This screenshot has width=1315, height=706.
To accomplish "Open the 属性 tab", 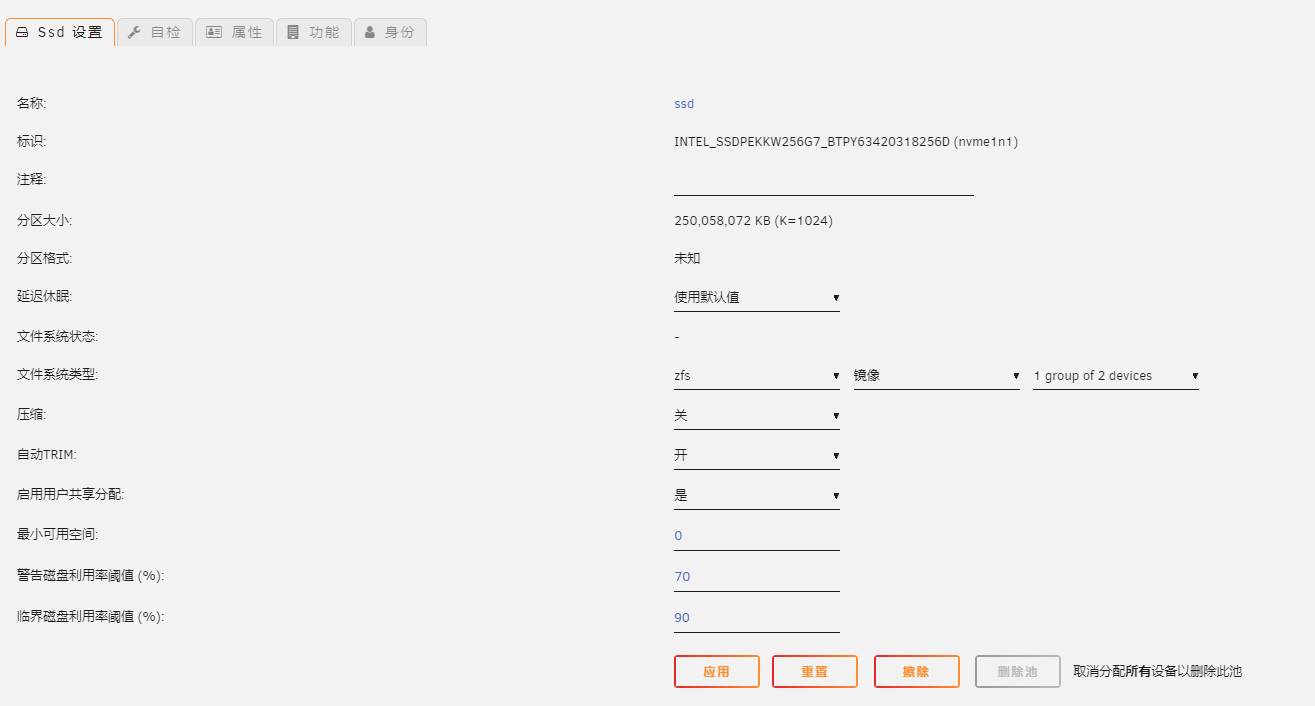I will pyautogui.click(x=235, y=32).
